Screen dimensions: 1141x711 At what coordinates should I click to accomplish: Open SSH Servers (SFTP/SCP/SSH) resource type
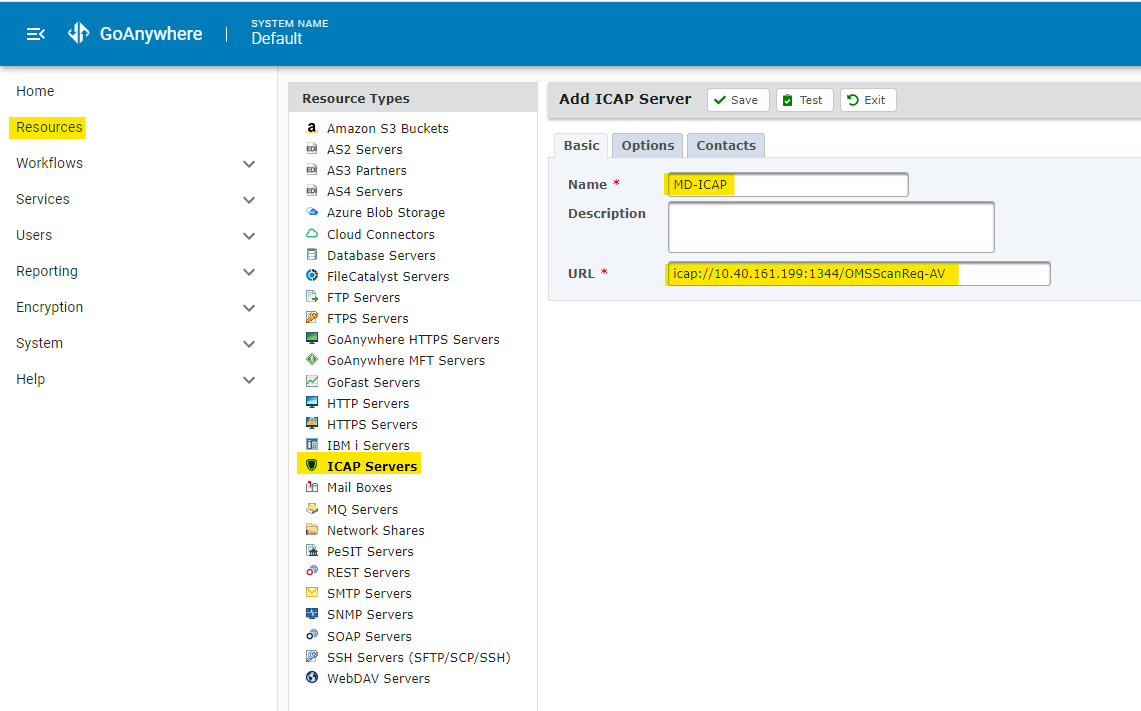418,658
